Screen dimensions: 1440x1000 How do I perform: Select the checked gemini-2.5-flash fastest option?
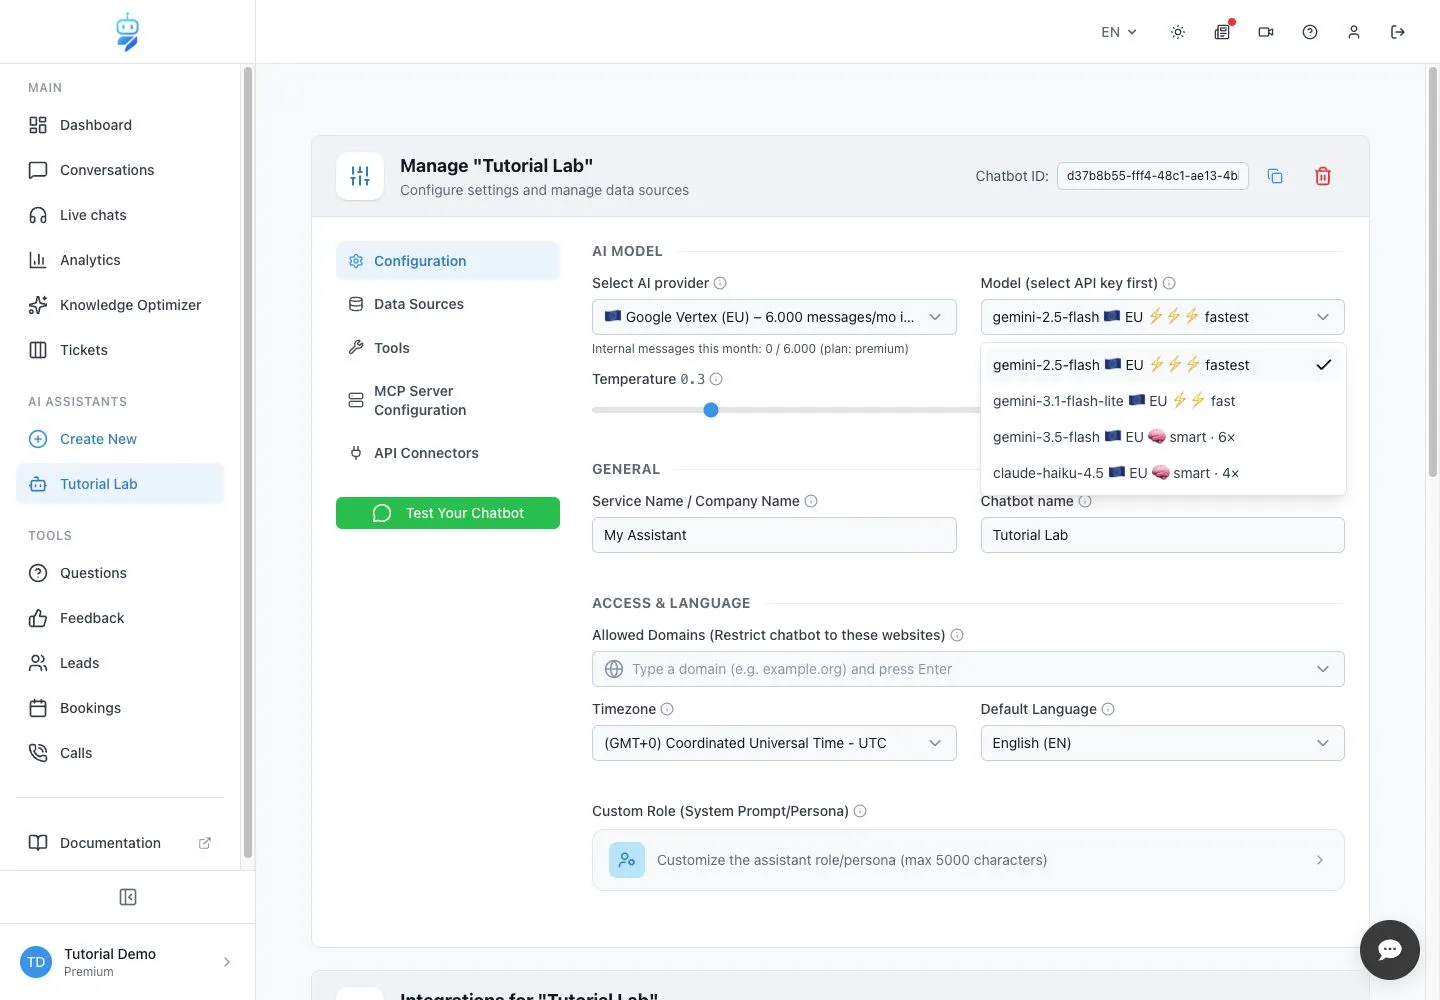click(x=1163, y=365)
